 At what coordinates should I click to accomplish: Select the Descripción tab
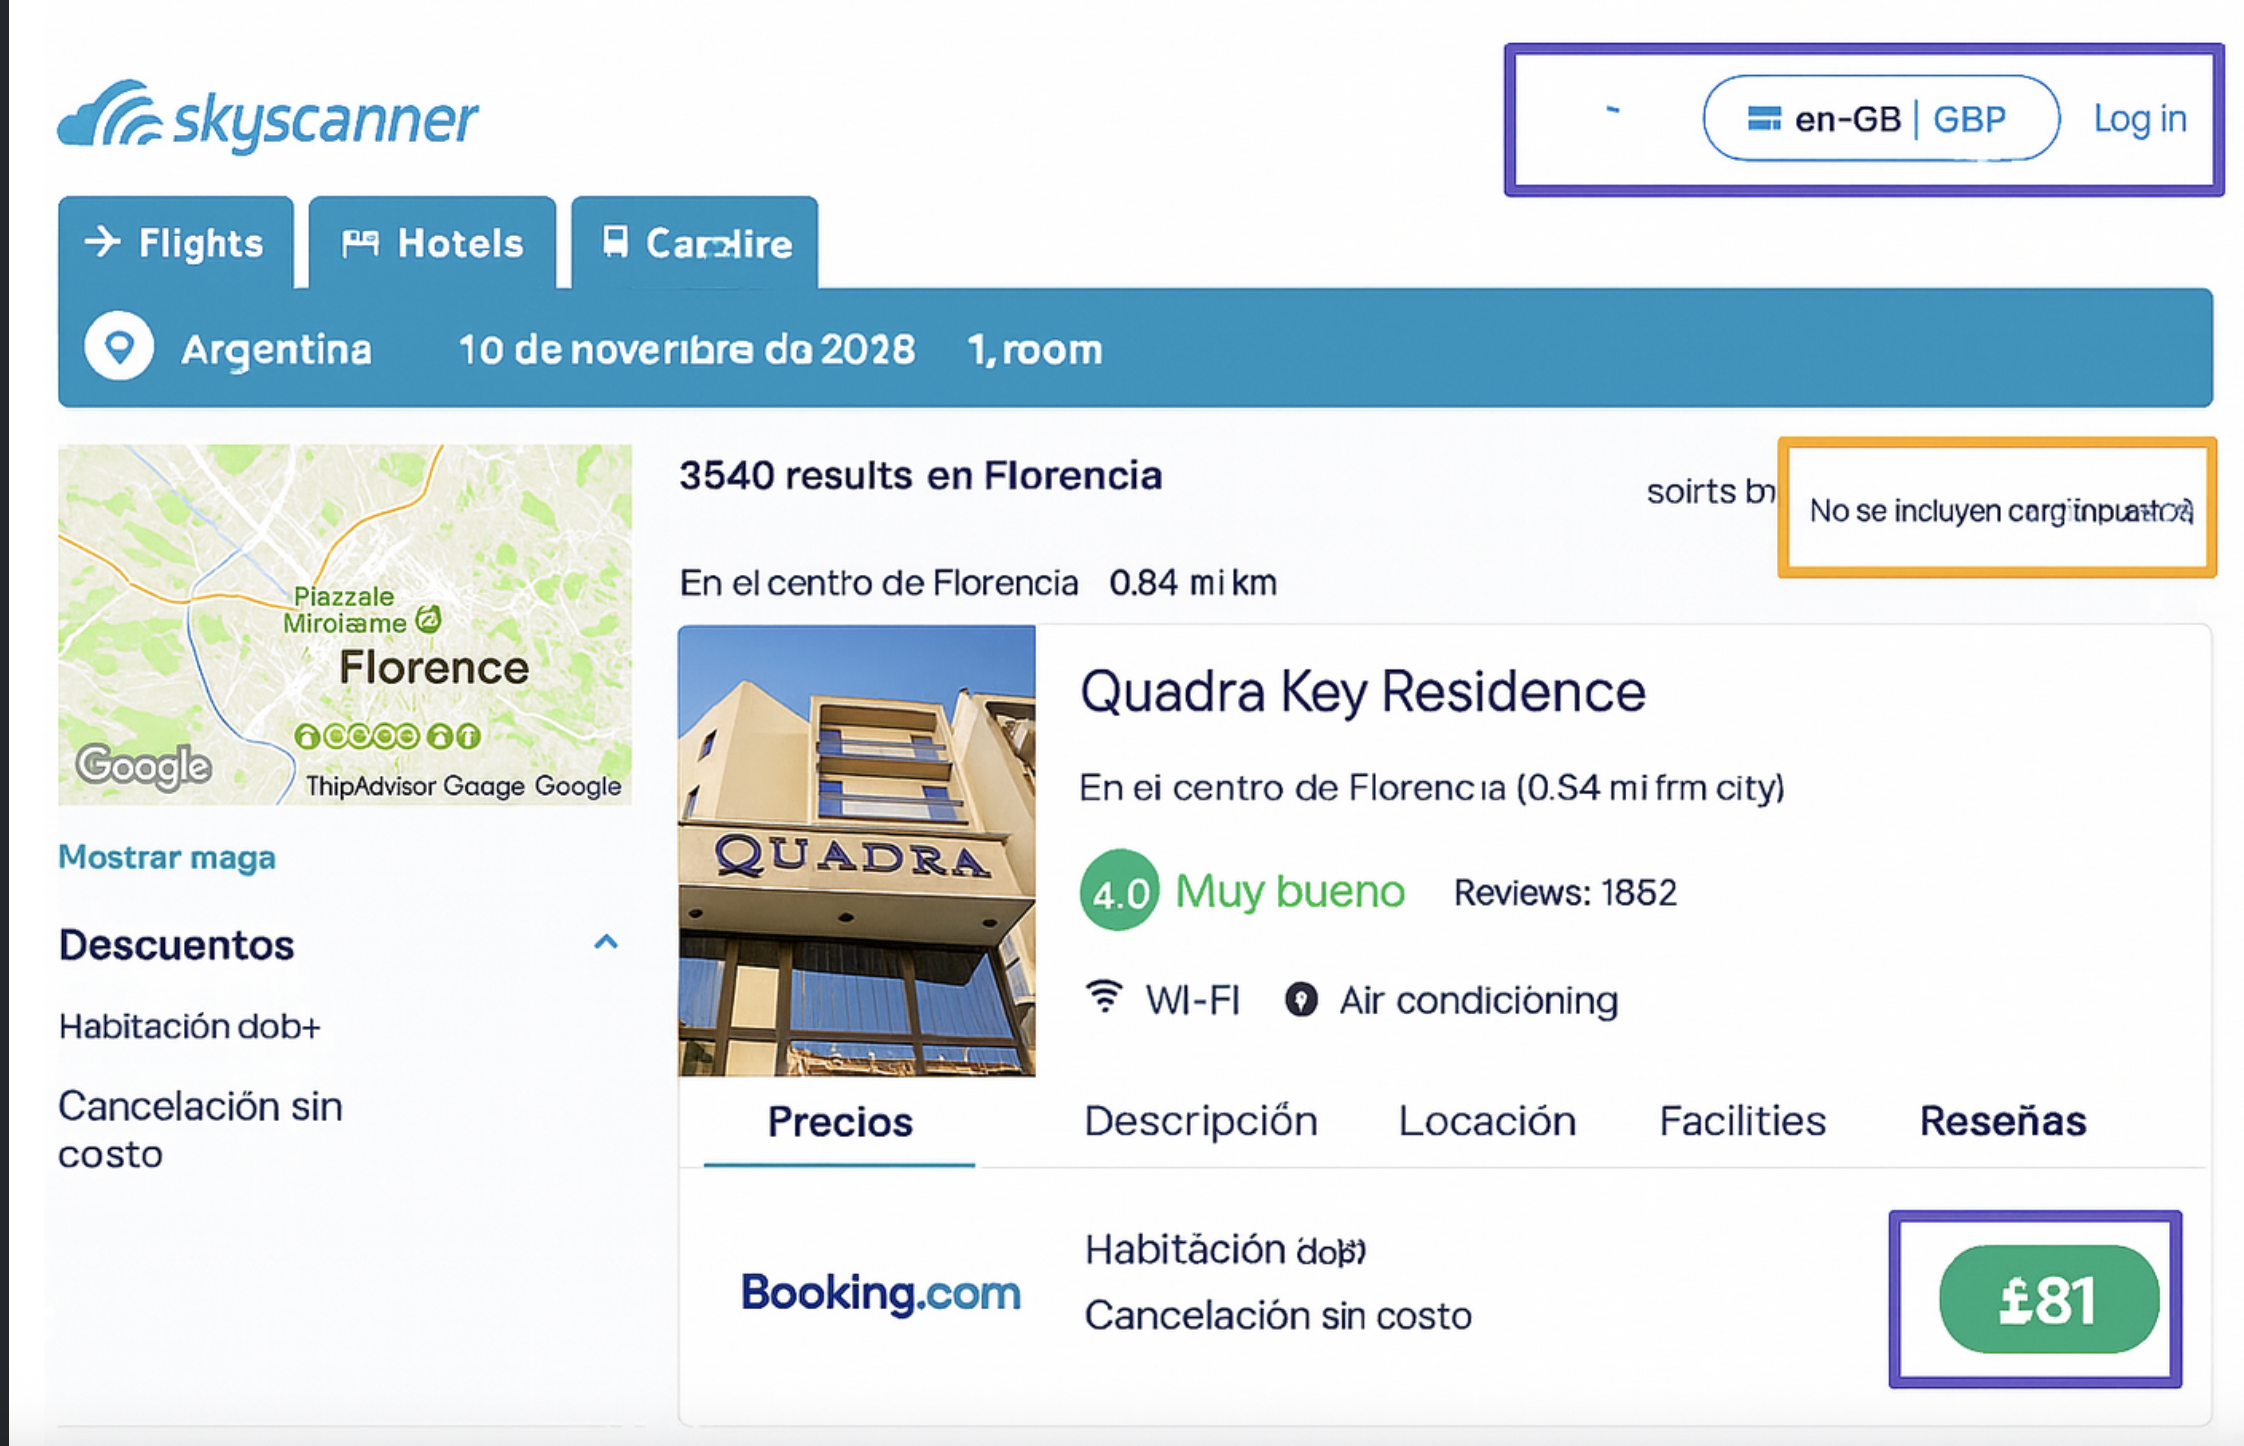[1200, 1121]
